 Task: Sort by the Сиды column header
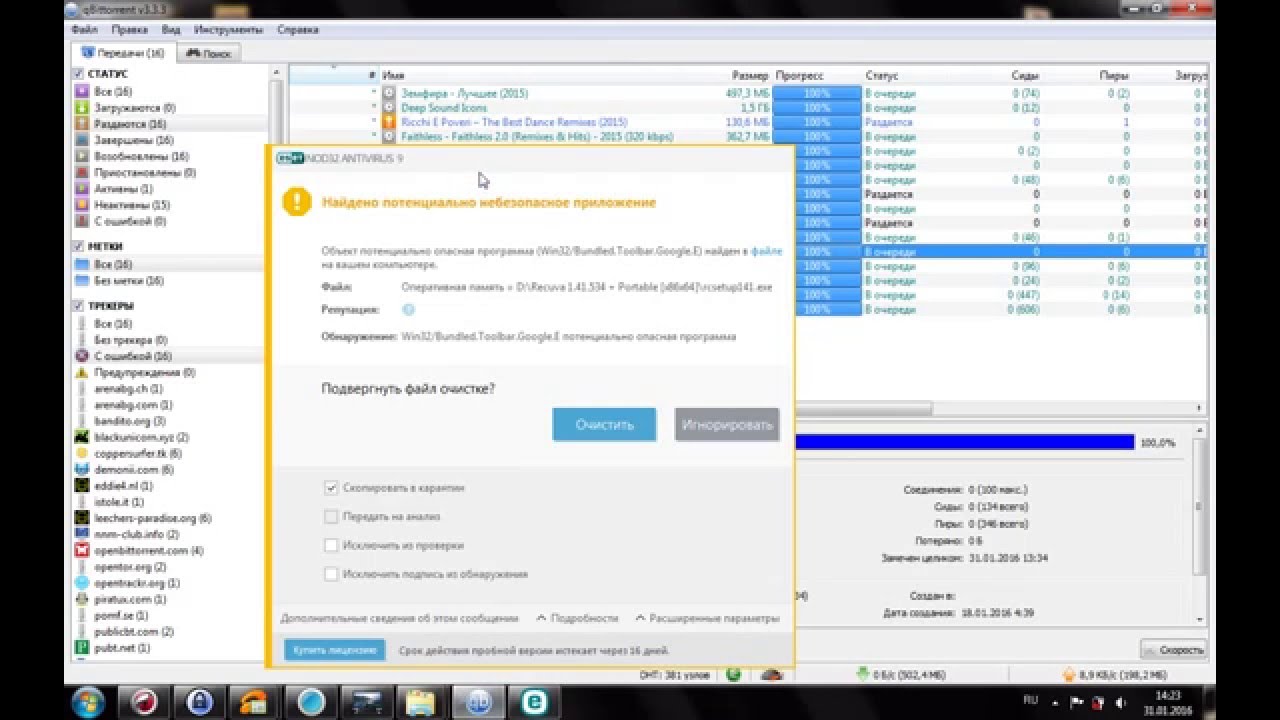(1023, 75)
